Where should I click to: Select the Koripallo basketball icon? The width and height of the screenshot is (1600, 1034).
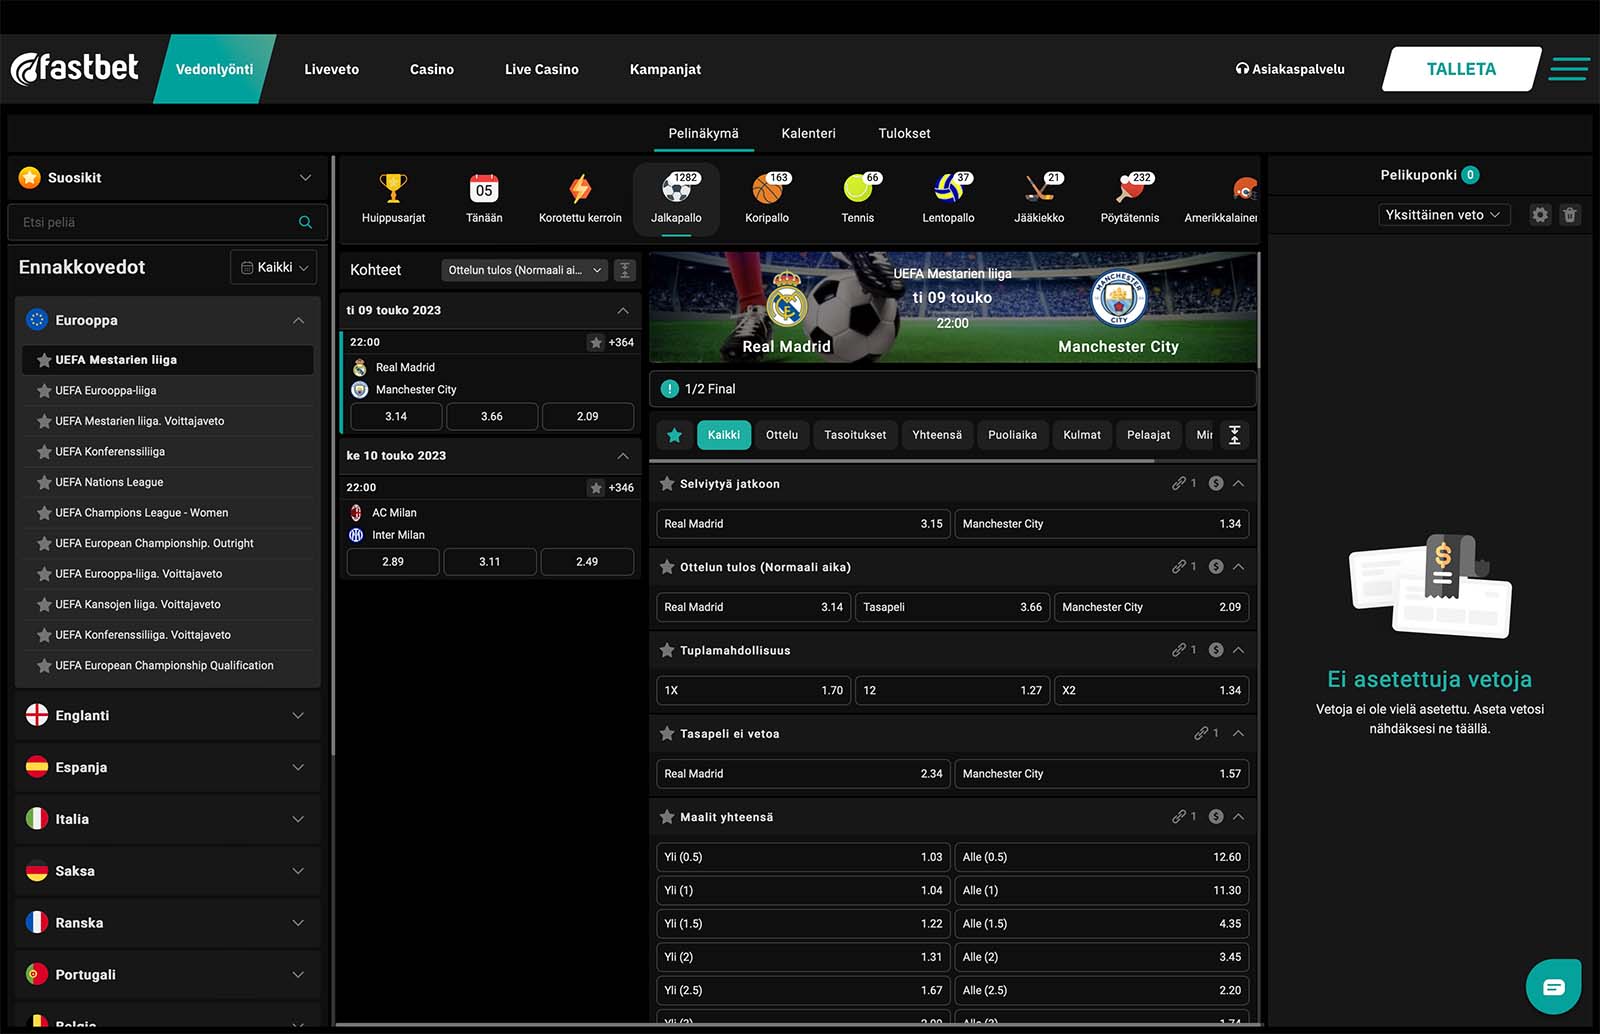click(x=767, y=188)
